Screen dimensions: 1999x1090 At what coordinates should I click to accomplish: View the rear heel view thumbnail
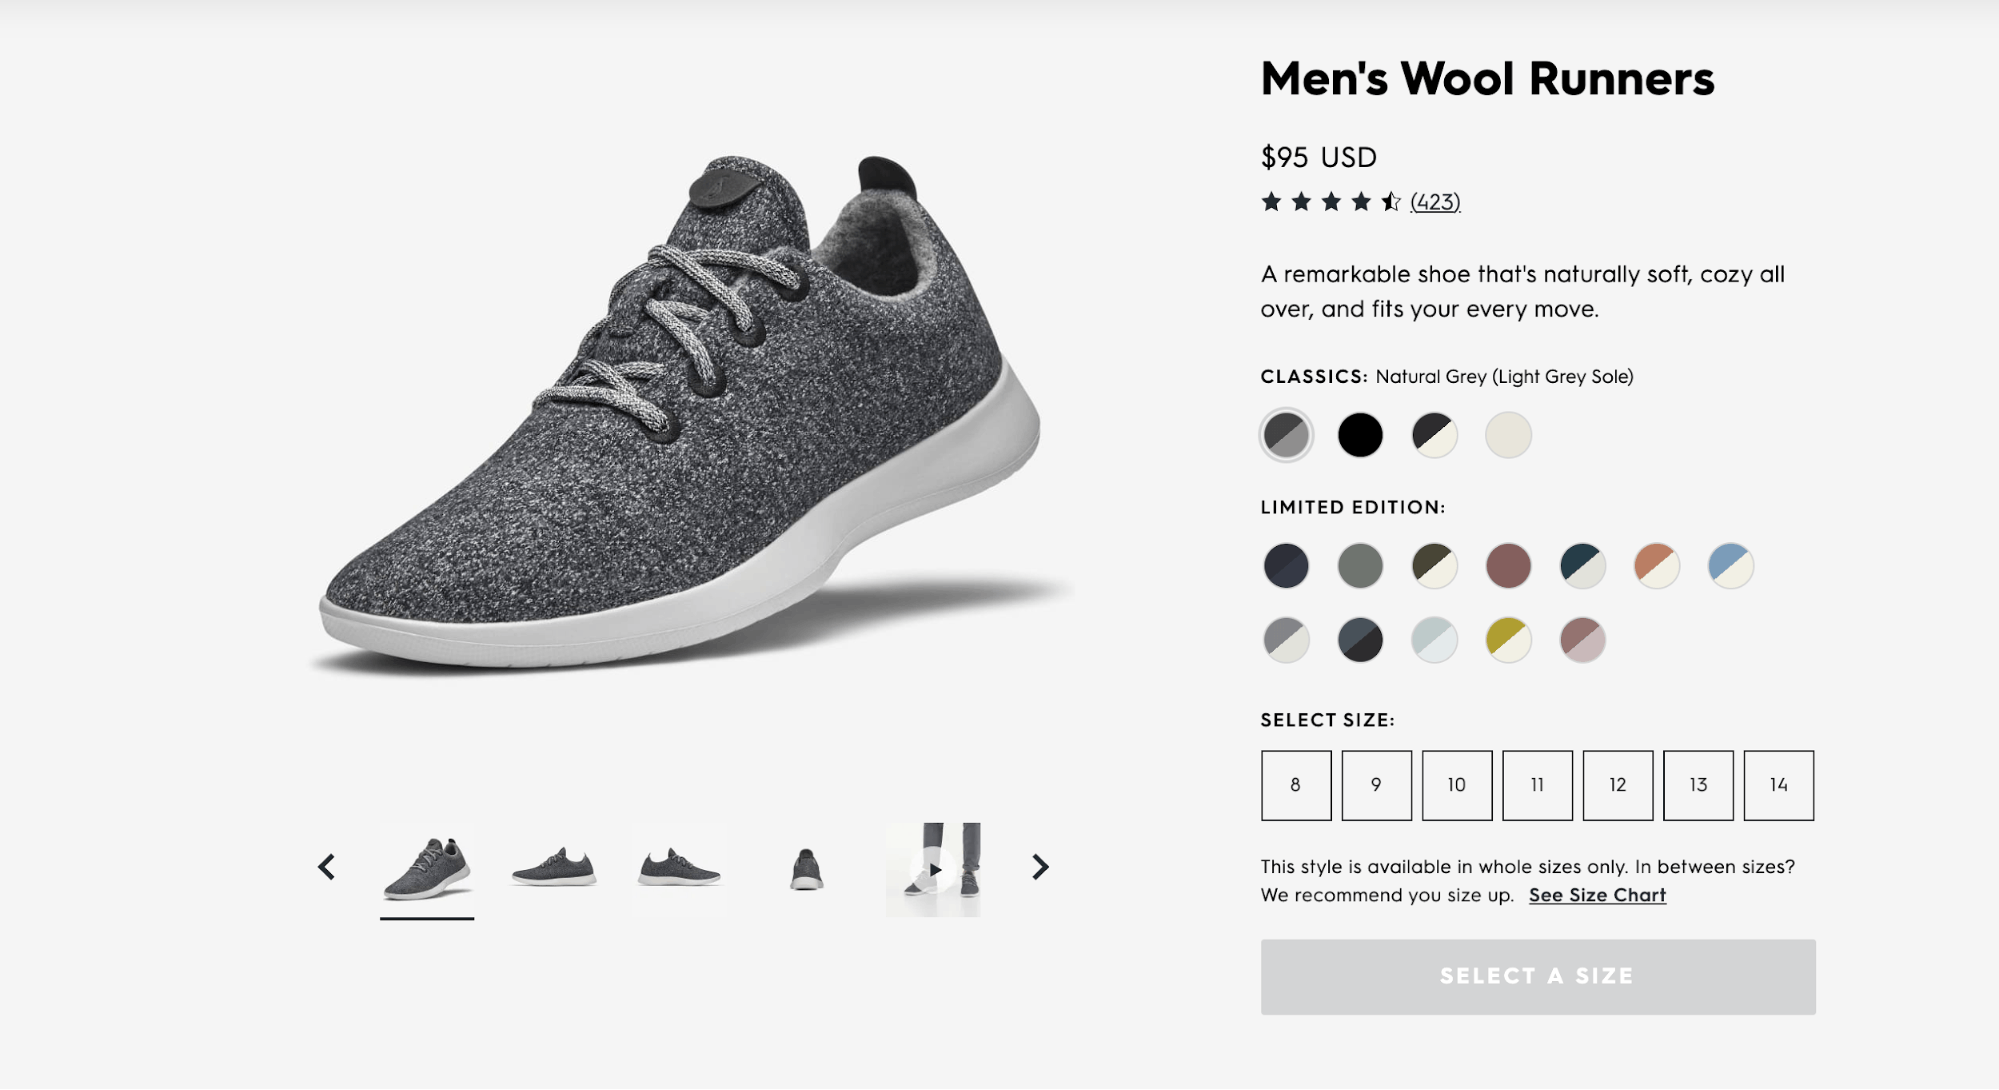(806, 869)
